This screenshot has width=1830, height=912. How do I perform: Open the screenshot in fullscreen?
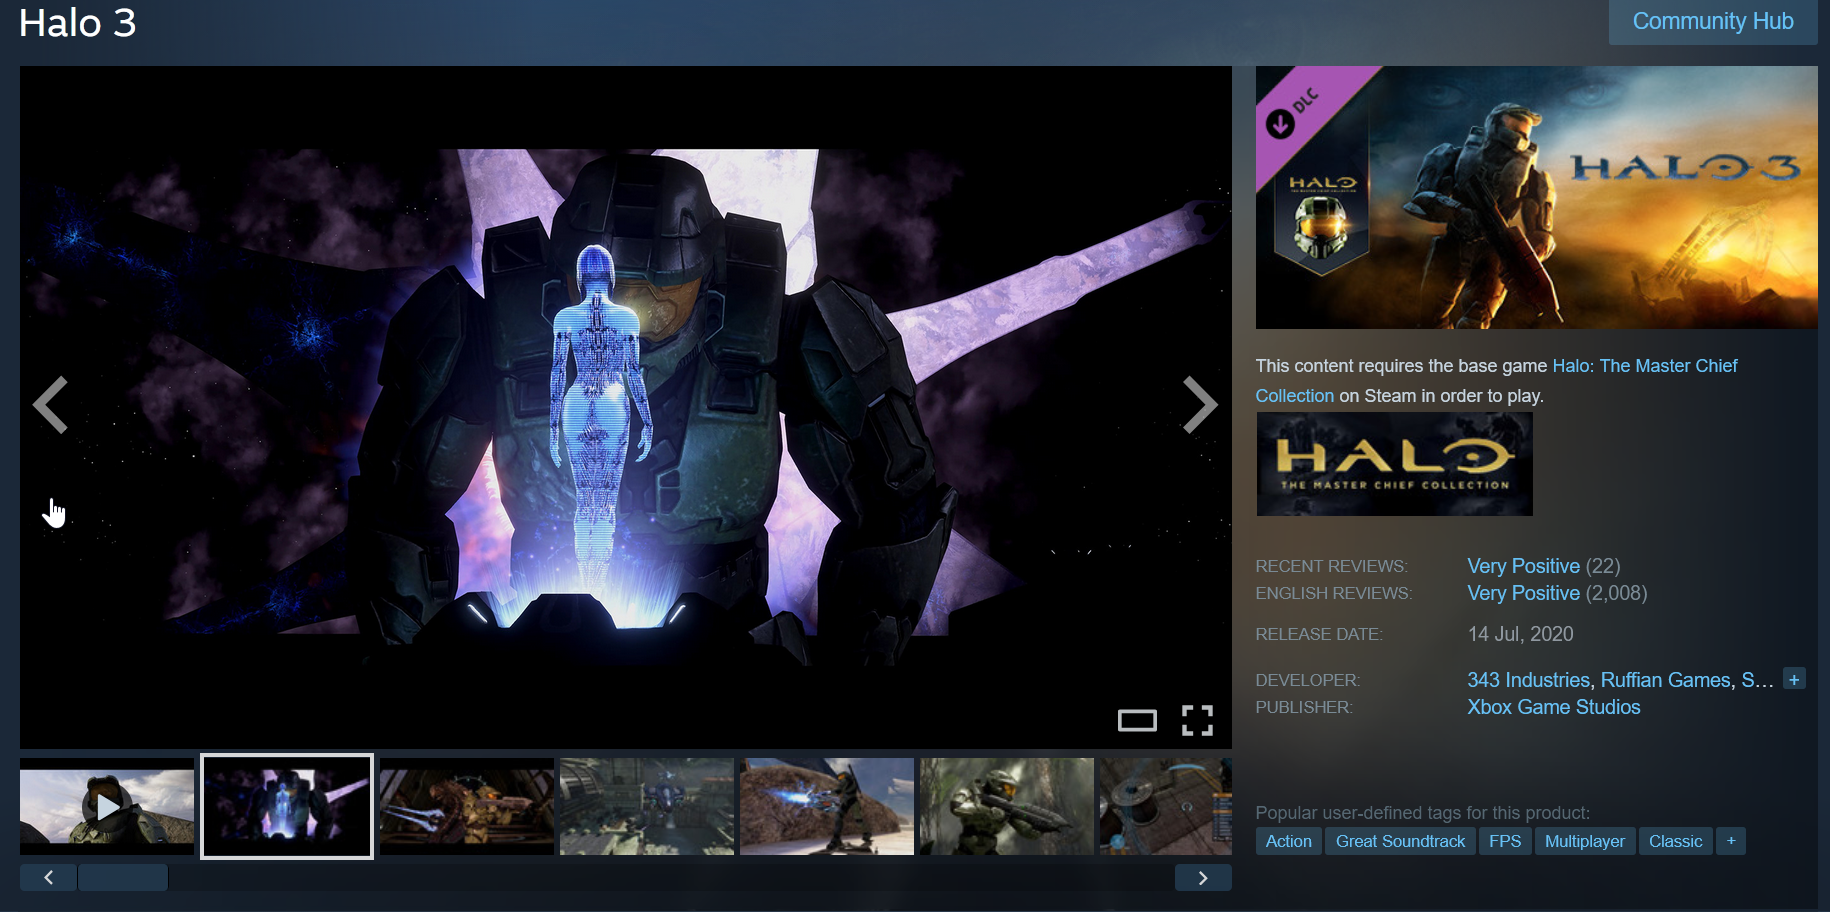point(1197,720)
